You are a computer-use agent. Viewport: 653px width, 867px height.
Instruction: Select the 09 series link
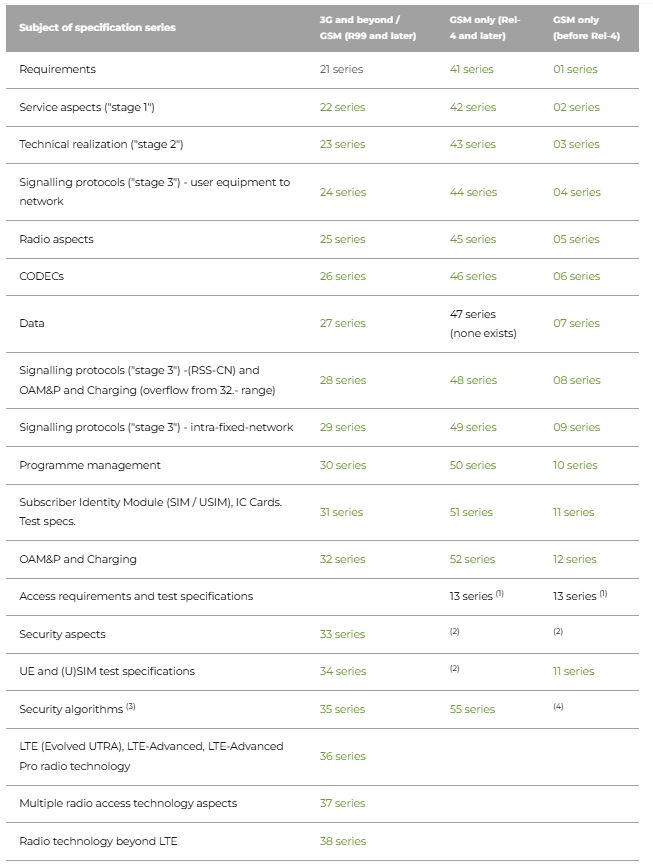pos(576,427)
